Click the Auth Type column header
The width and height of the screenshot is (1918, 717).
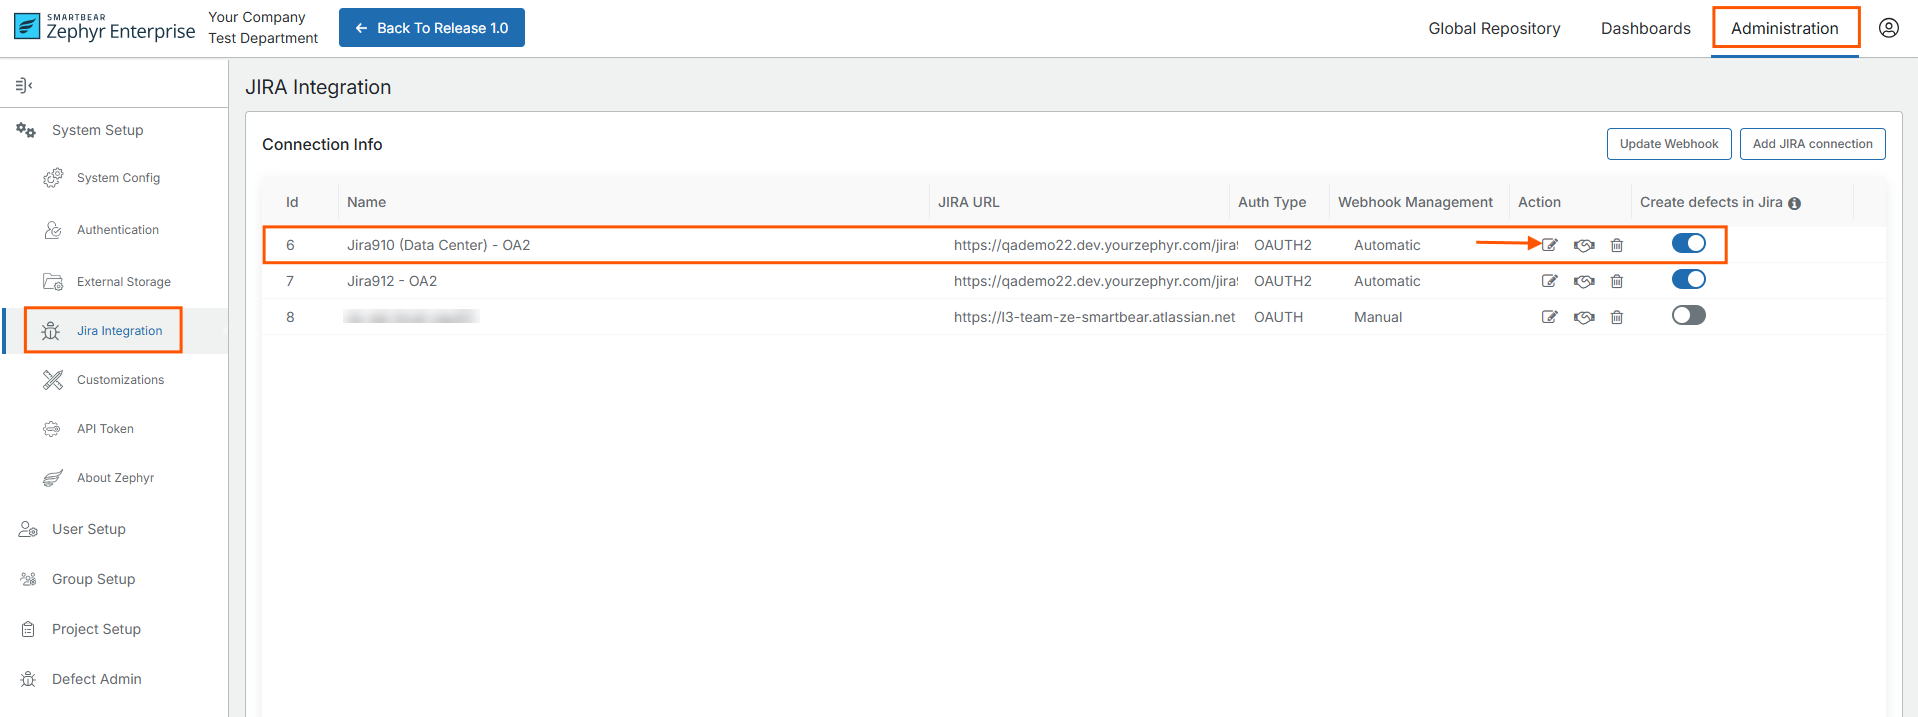pos(1272,202)
